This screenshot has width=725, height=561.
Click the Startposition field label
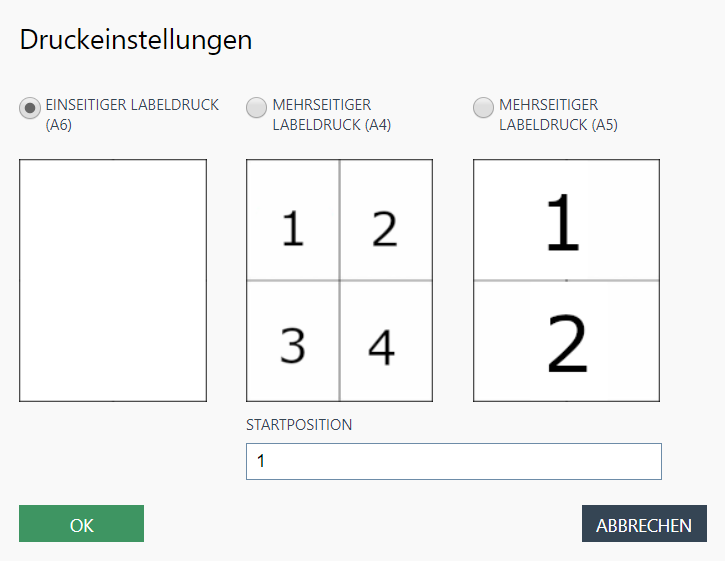(x=299, y=424)
